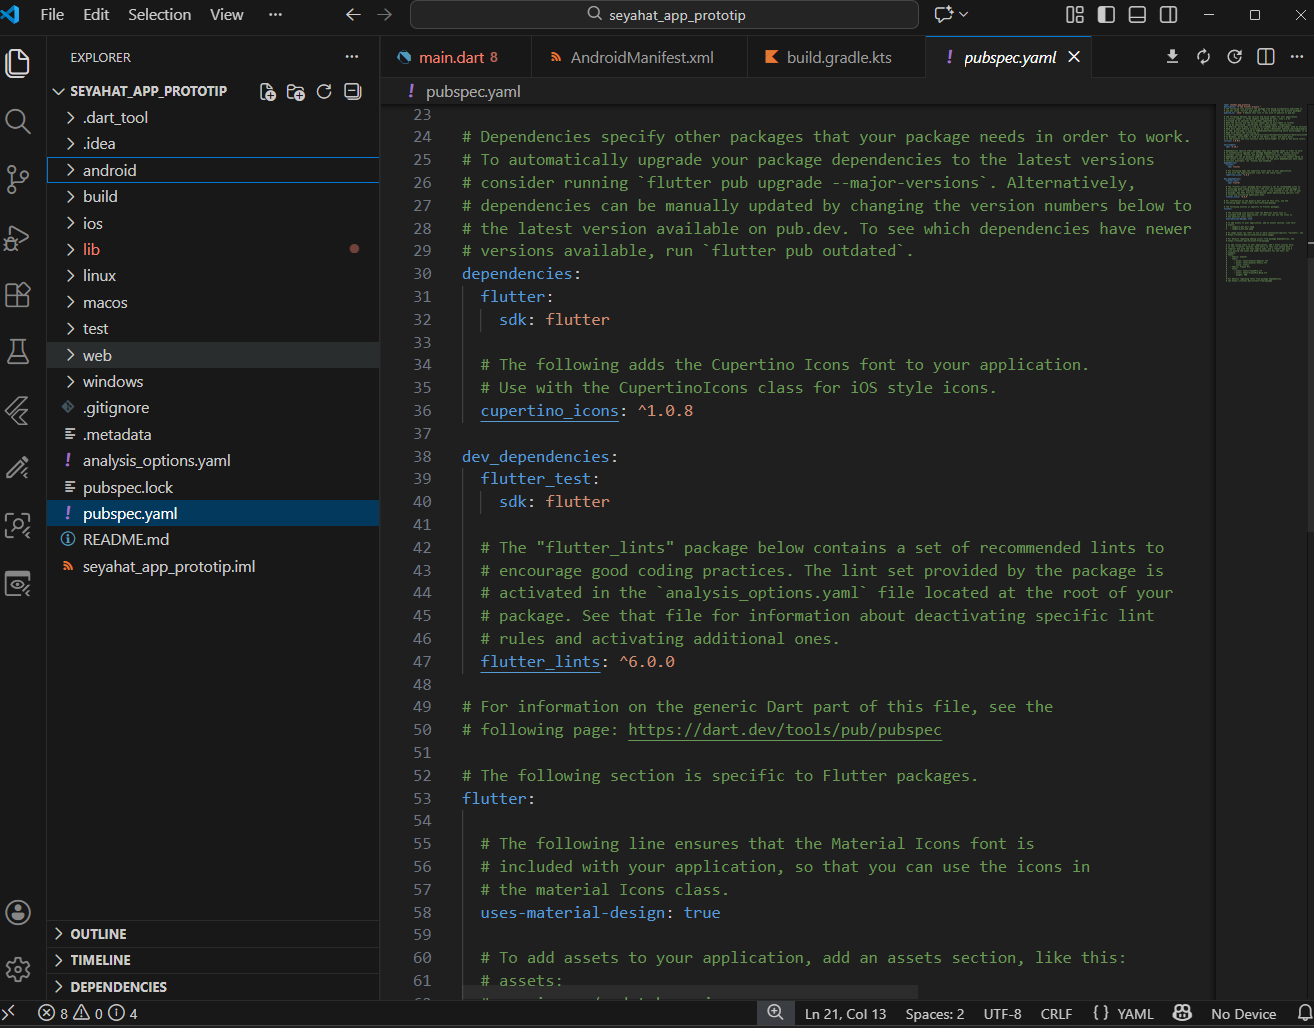Open the Edit menu
The height and width of the screenshot is (1028, 1314).
pyautogui.click(x=96, y=14)
